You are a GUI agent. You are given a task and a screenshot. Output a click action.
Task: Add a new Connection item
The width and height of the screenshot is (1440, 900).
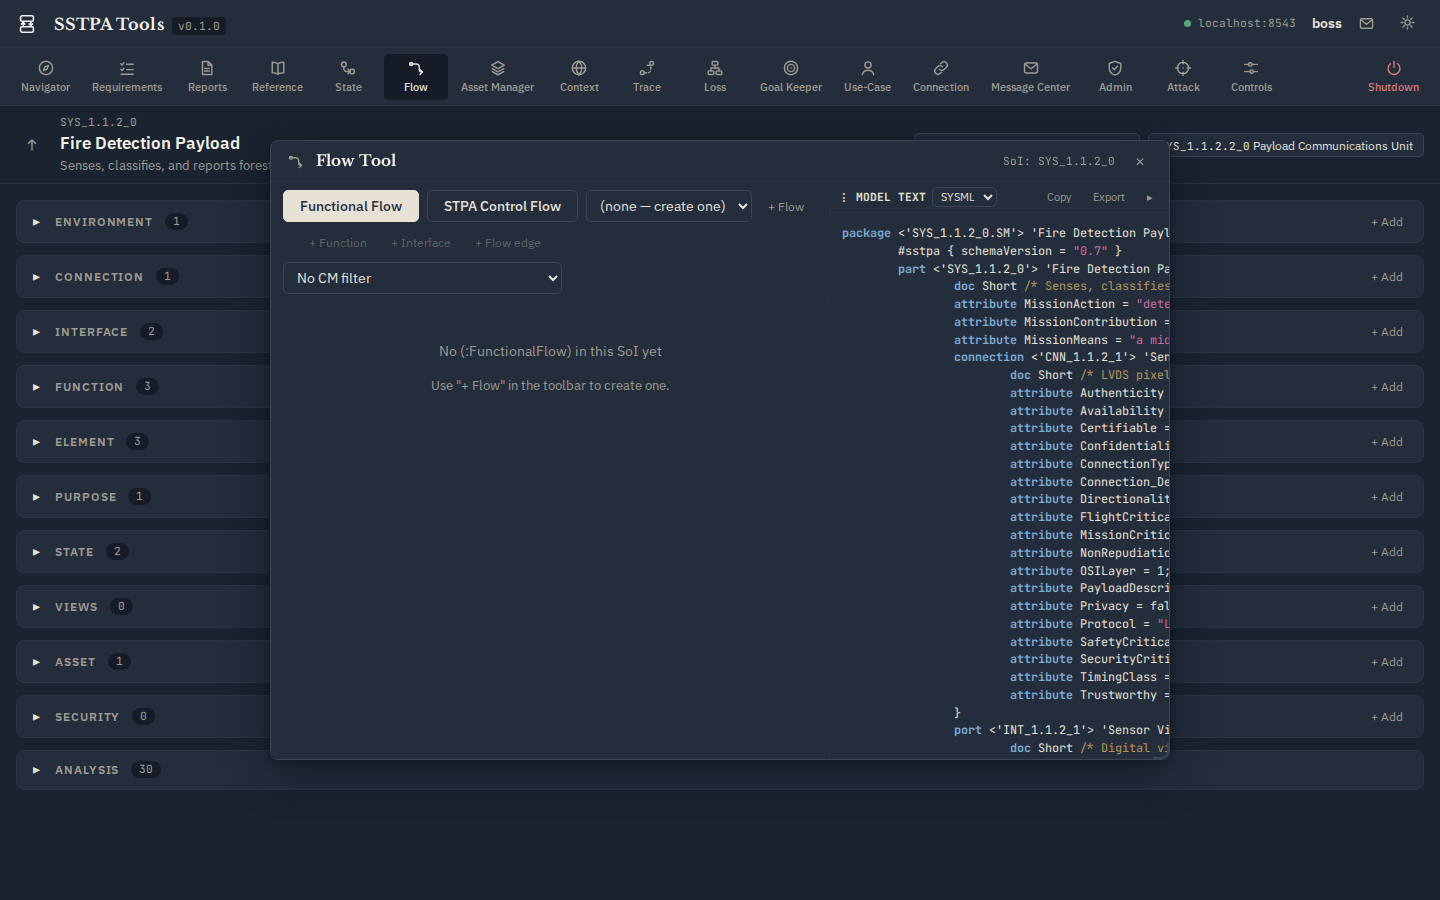(x=1387, y=277)
